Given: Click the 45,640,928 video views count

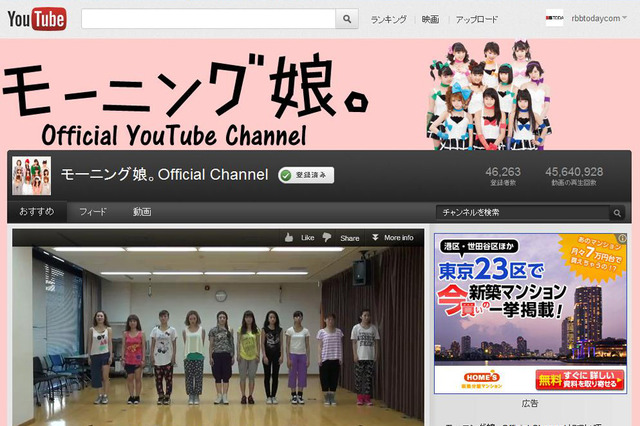Looking at the screenshot, I should (x=574, y=172).
